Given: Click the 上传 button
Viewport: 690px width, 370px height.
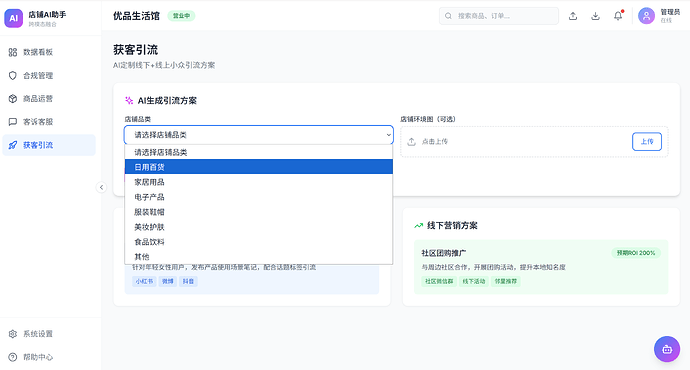Looking at the screenshot, I should (x=647, y=142).
